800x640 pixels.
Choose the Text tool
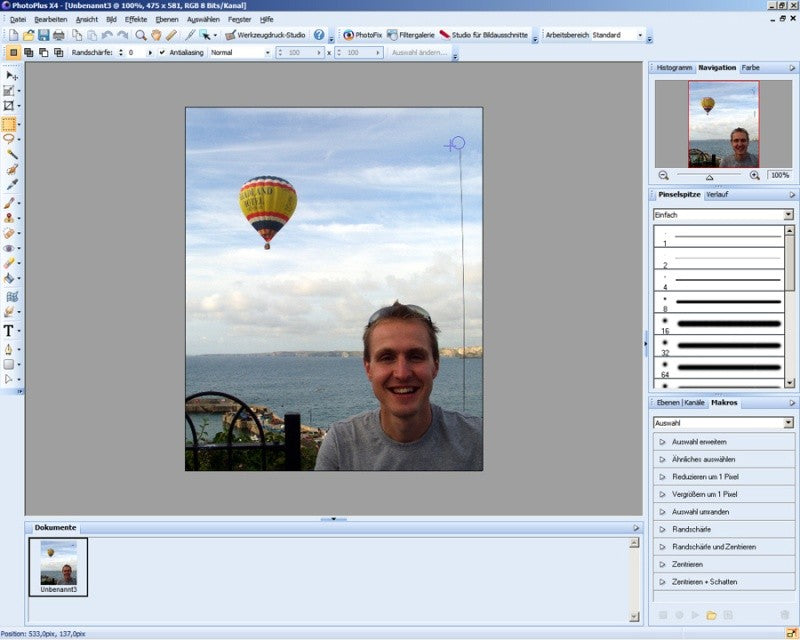pyautogui.click(x=9, y=331)
